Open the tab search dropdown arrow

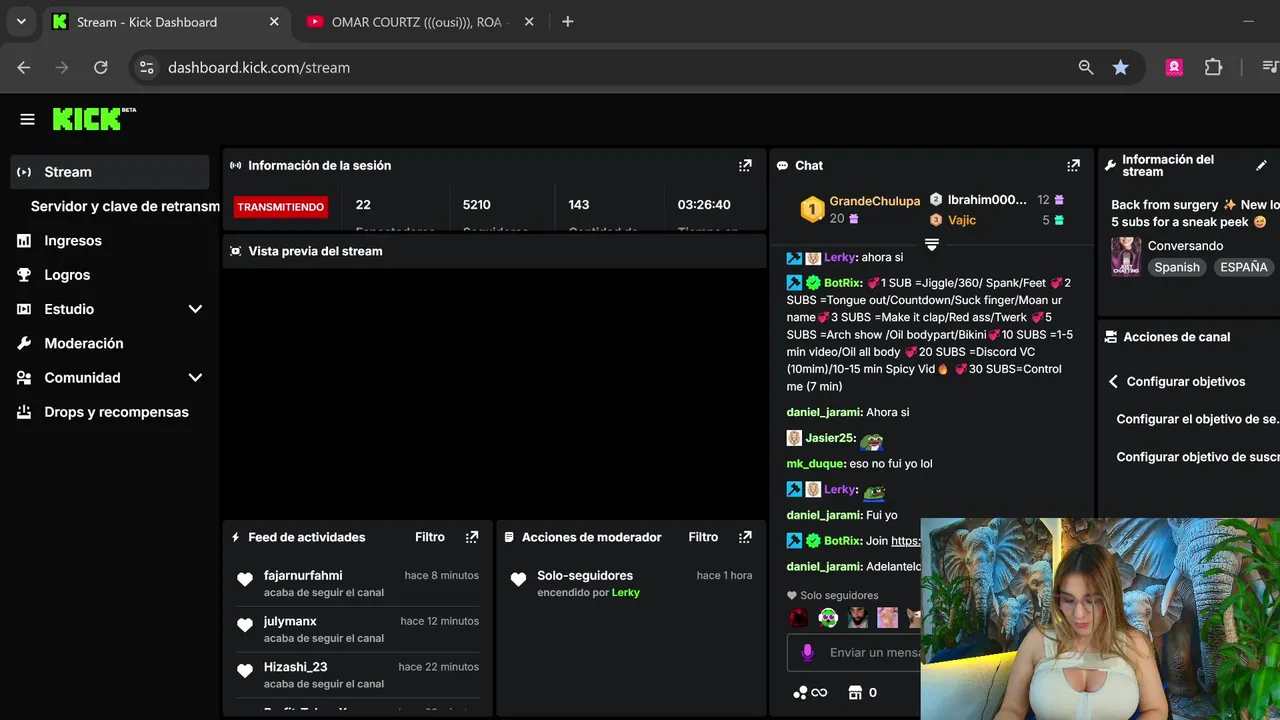tap(21, 22)
